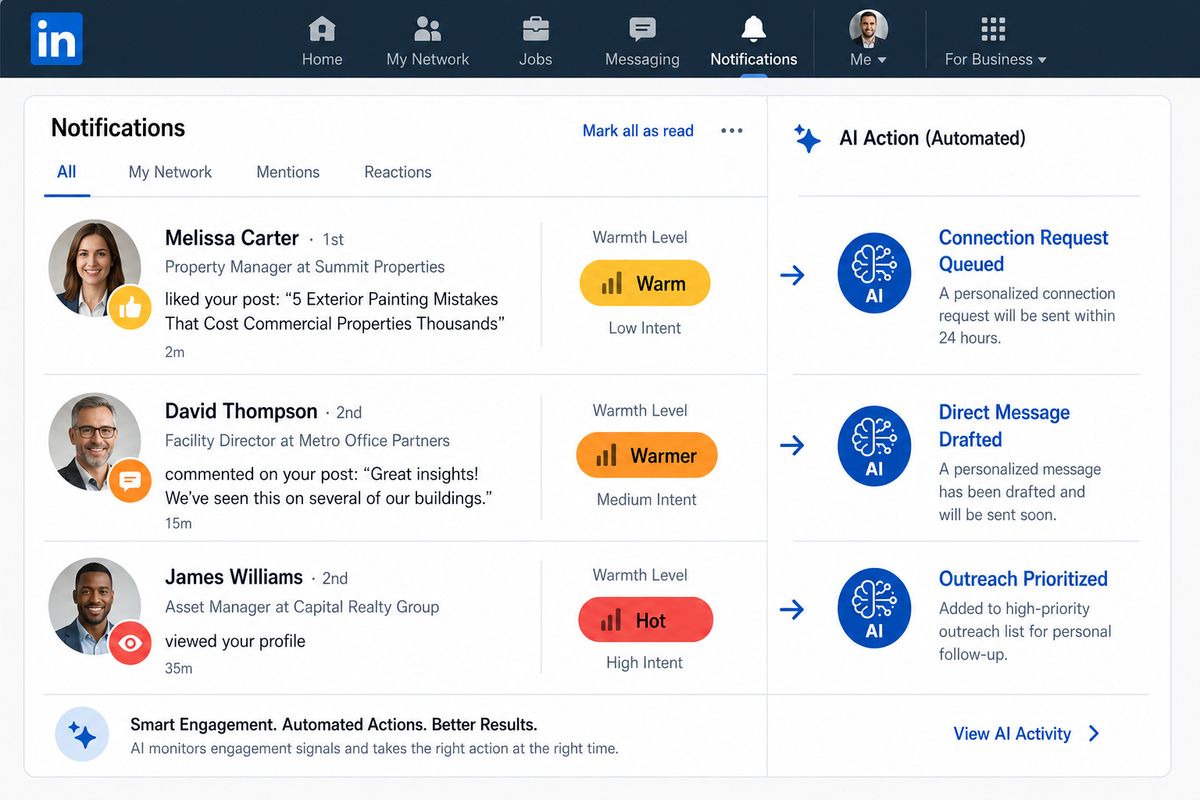
Task: Click "Asset Manager at Capital Realty Group"
Action: point(302,606)
